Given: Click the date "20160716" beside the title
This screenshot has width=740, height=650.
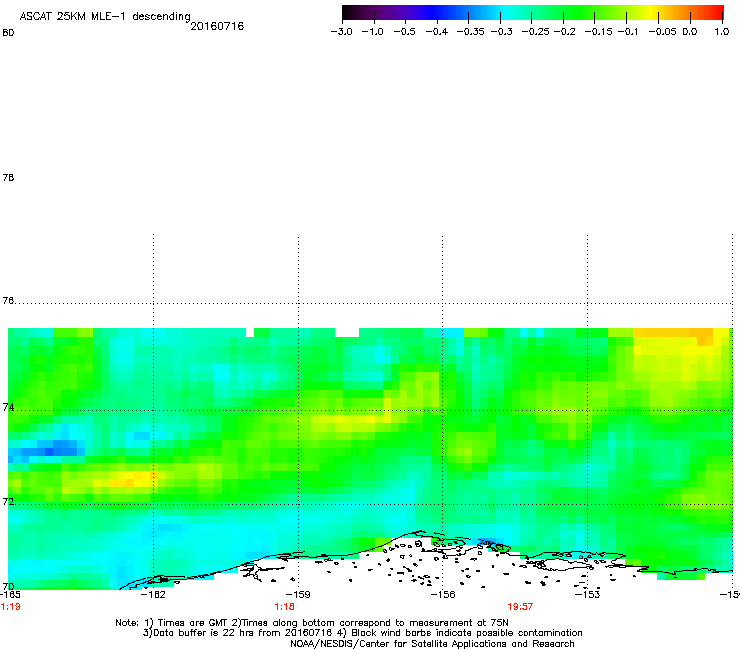Looking at the screenshot, I should [217, 26].
